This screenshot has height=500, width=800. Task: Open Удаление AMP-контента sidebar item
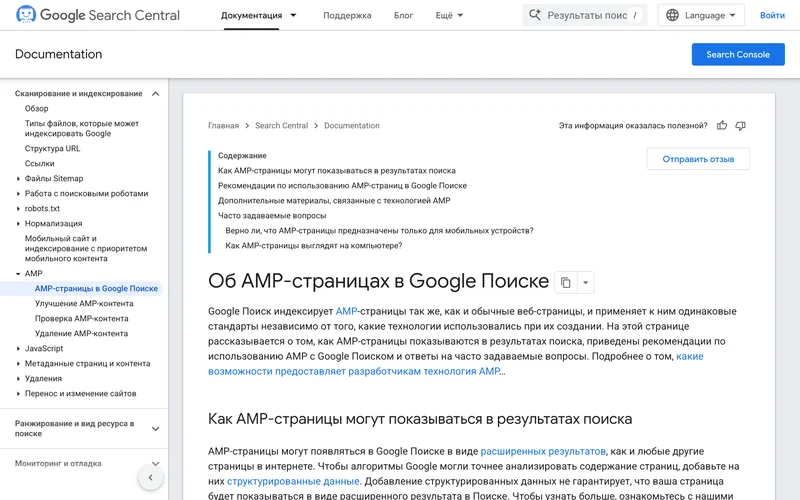(x=81, y=334)
